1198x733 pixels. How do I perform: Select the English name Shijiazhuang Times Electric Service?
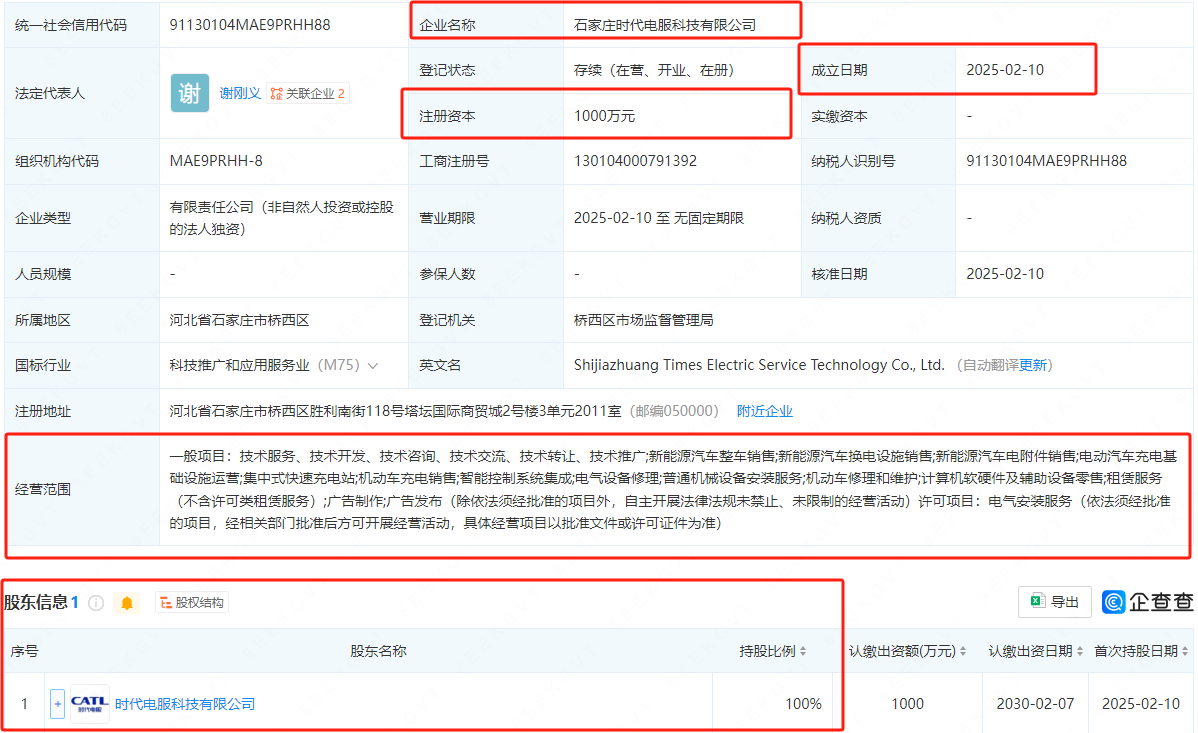coord(759,365)
